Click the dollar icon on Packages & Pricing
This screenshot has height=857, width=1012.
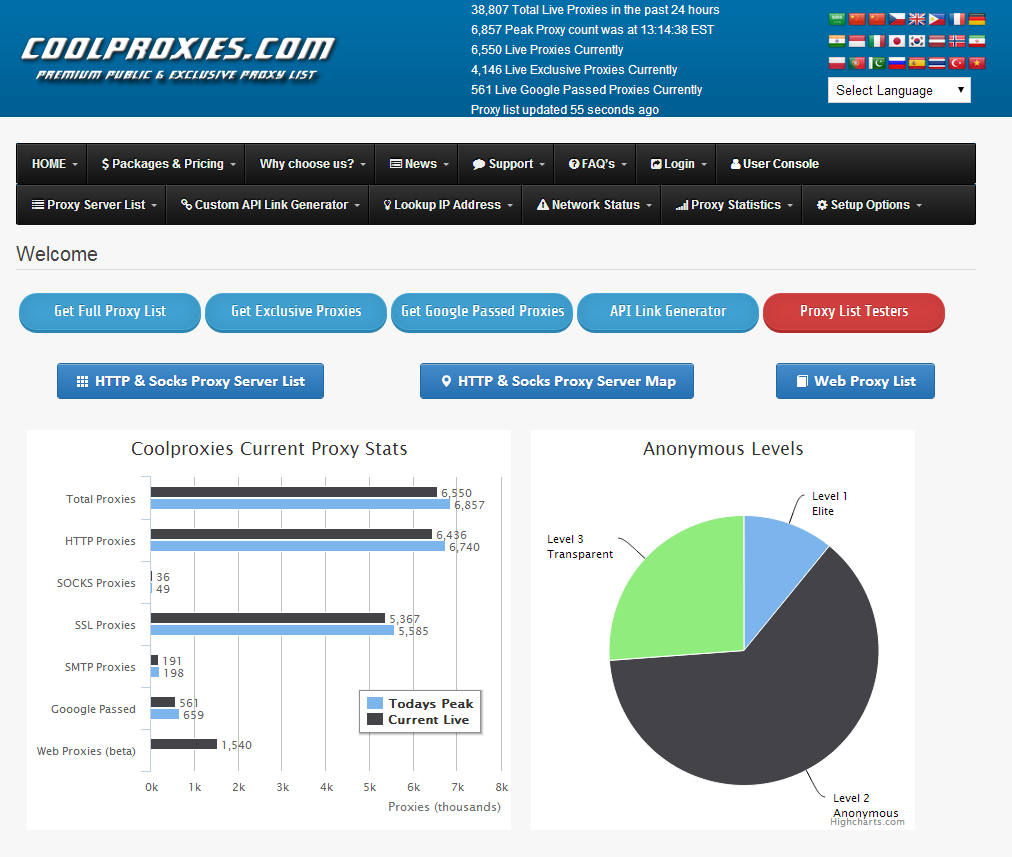pyautogui.click(x=105, y=164)
